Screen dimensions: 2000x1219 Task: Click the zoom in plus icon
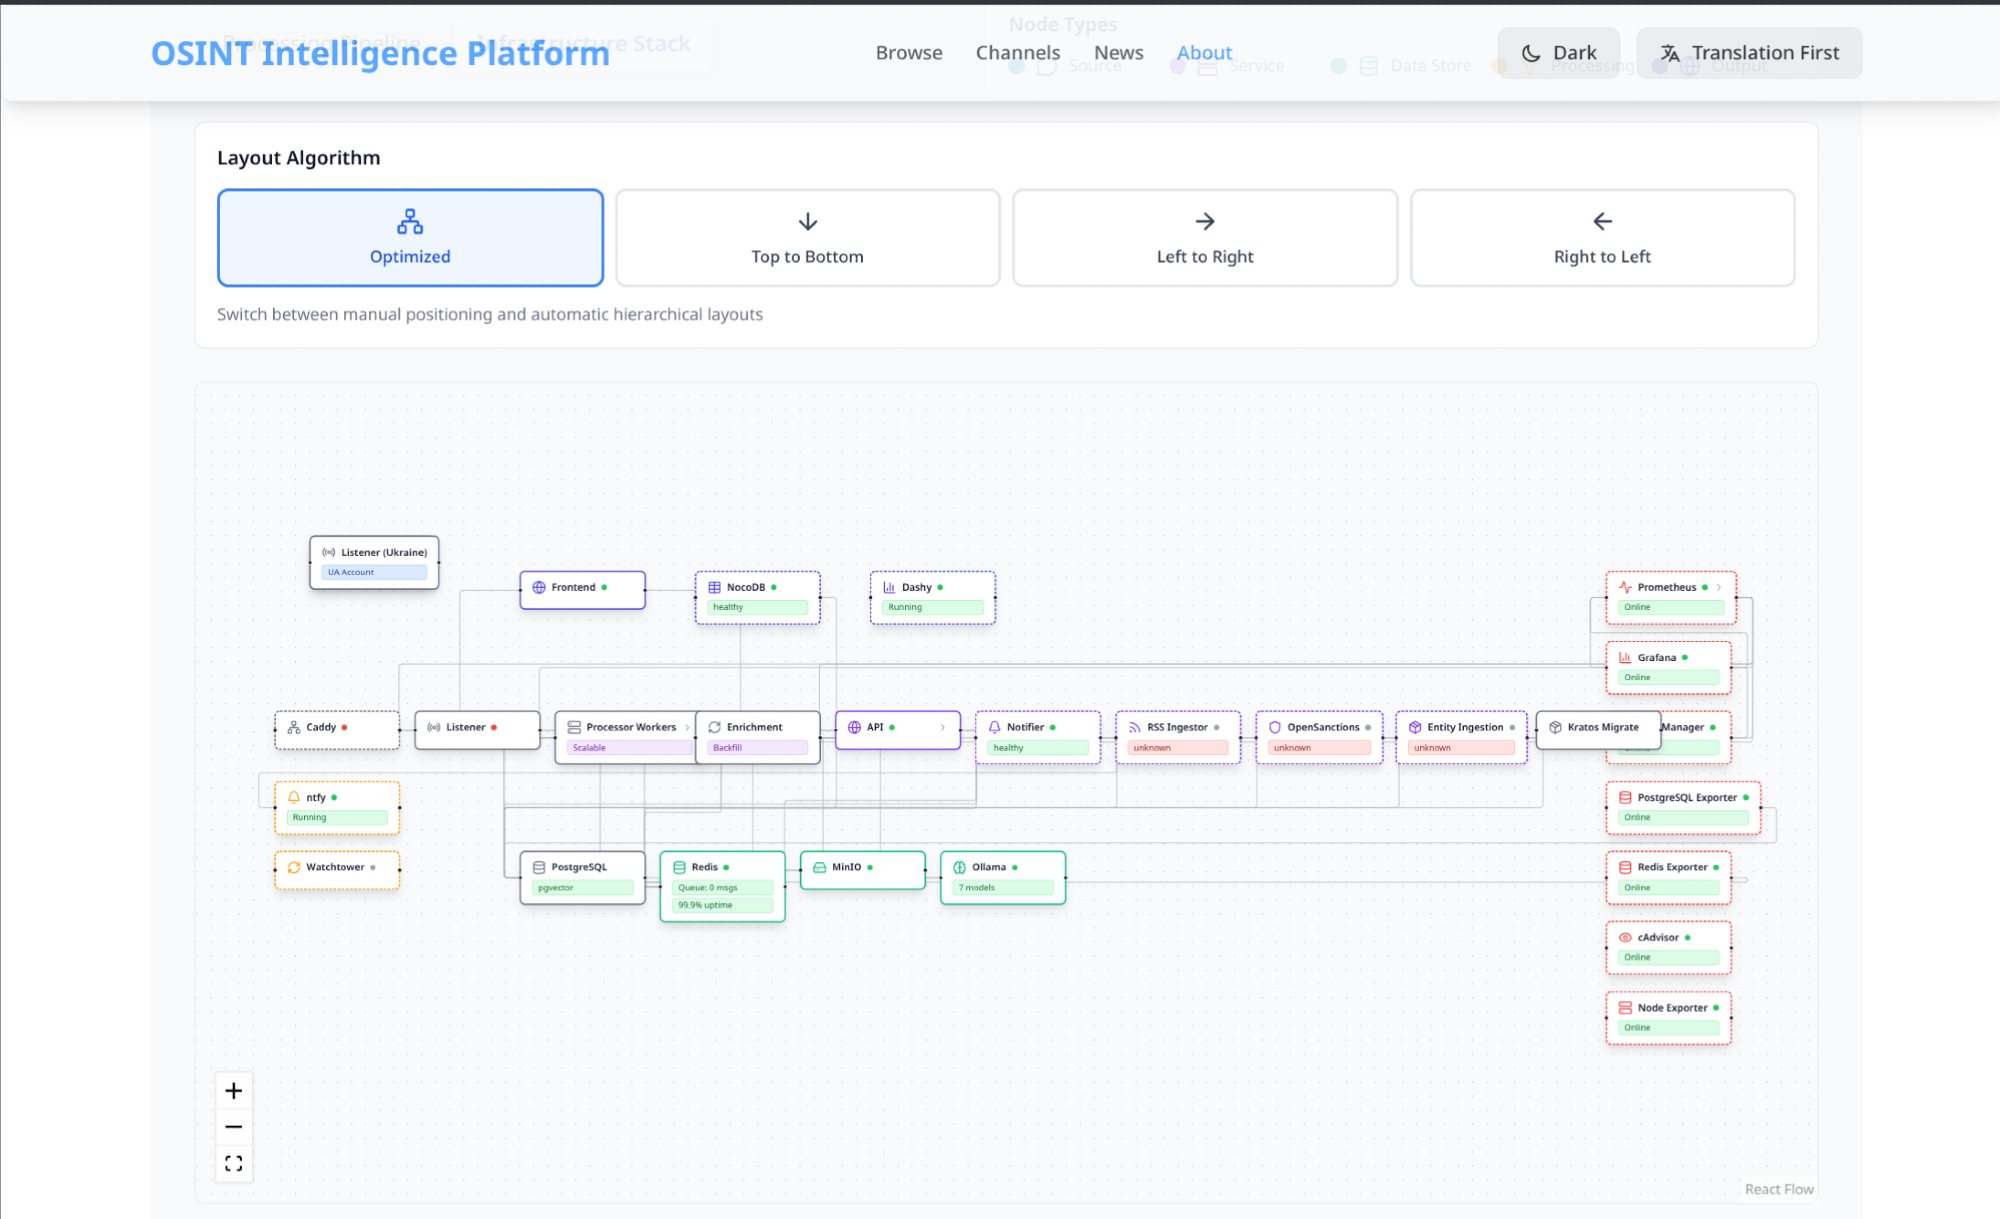click(233, 1090)
